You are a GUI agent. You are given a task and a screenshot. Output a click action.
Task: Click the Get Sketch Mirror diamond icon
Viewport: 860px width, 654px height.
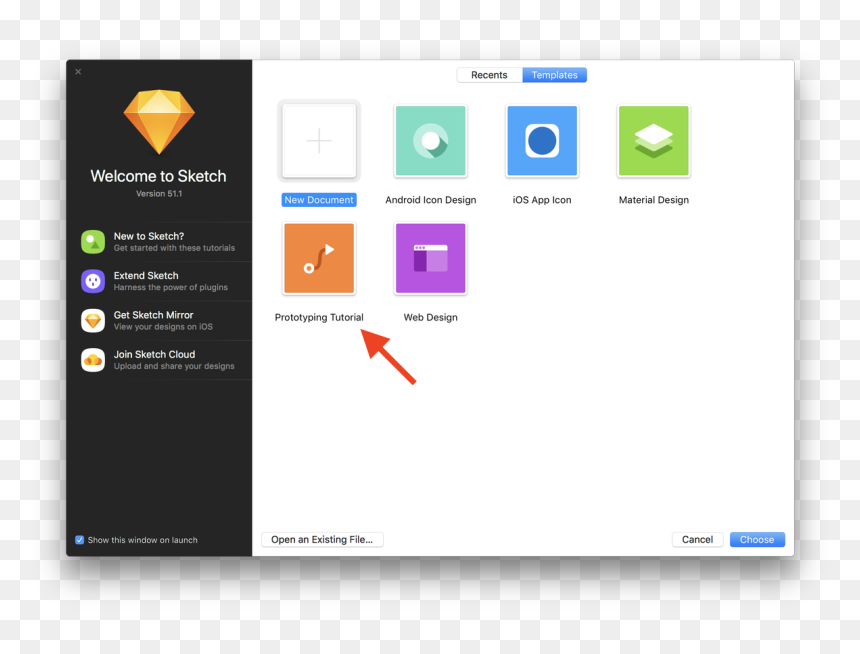pyautogui.click(x=93, y=321)
